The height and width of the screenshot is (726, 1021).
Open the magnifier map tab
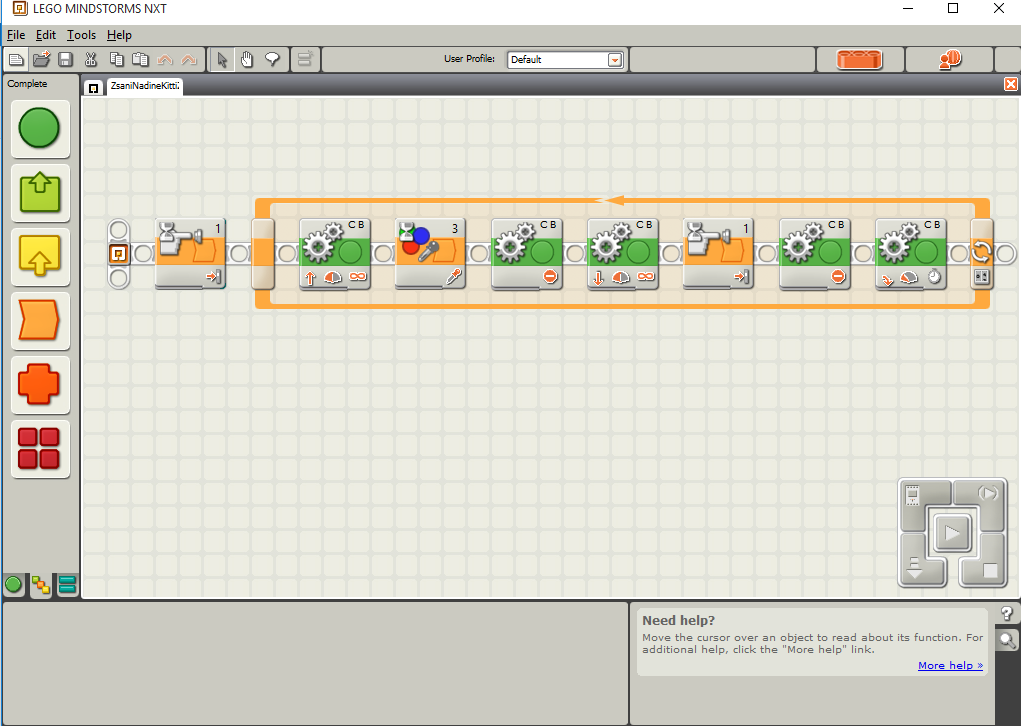(x=1007, y=641)
